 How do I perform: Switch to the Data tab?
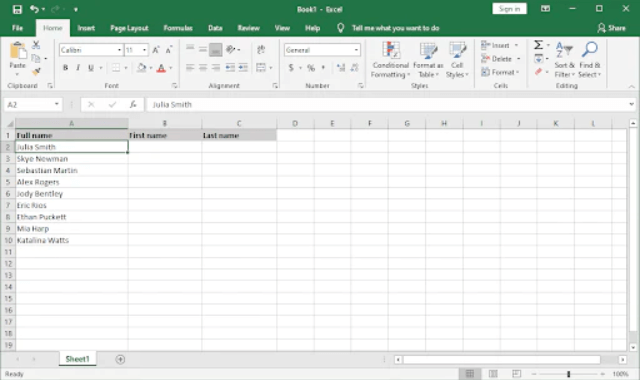tap(215, 28)
